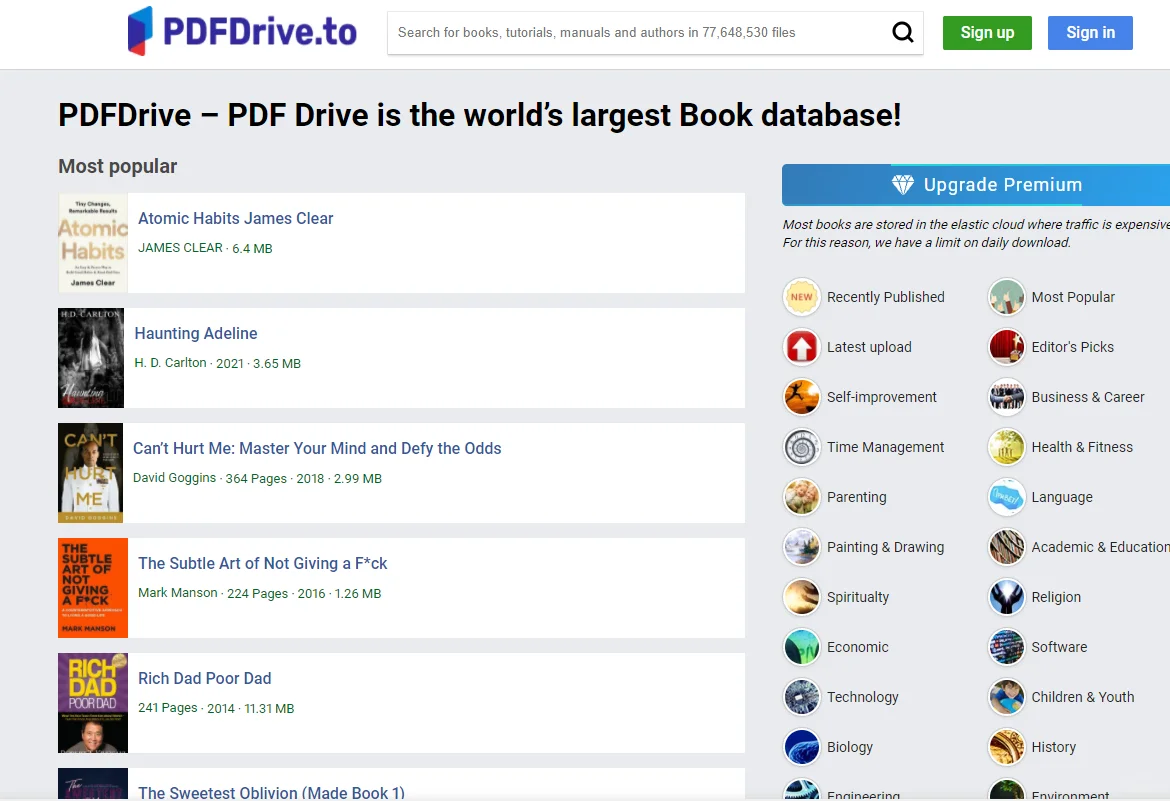Viewport: 1170px width, 801px height.
Task: Open the Economic category link
Action: [857, 647]
